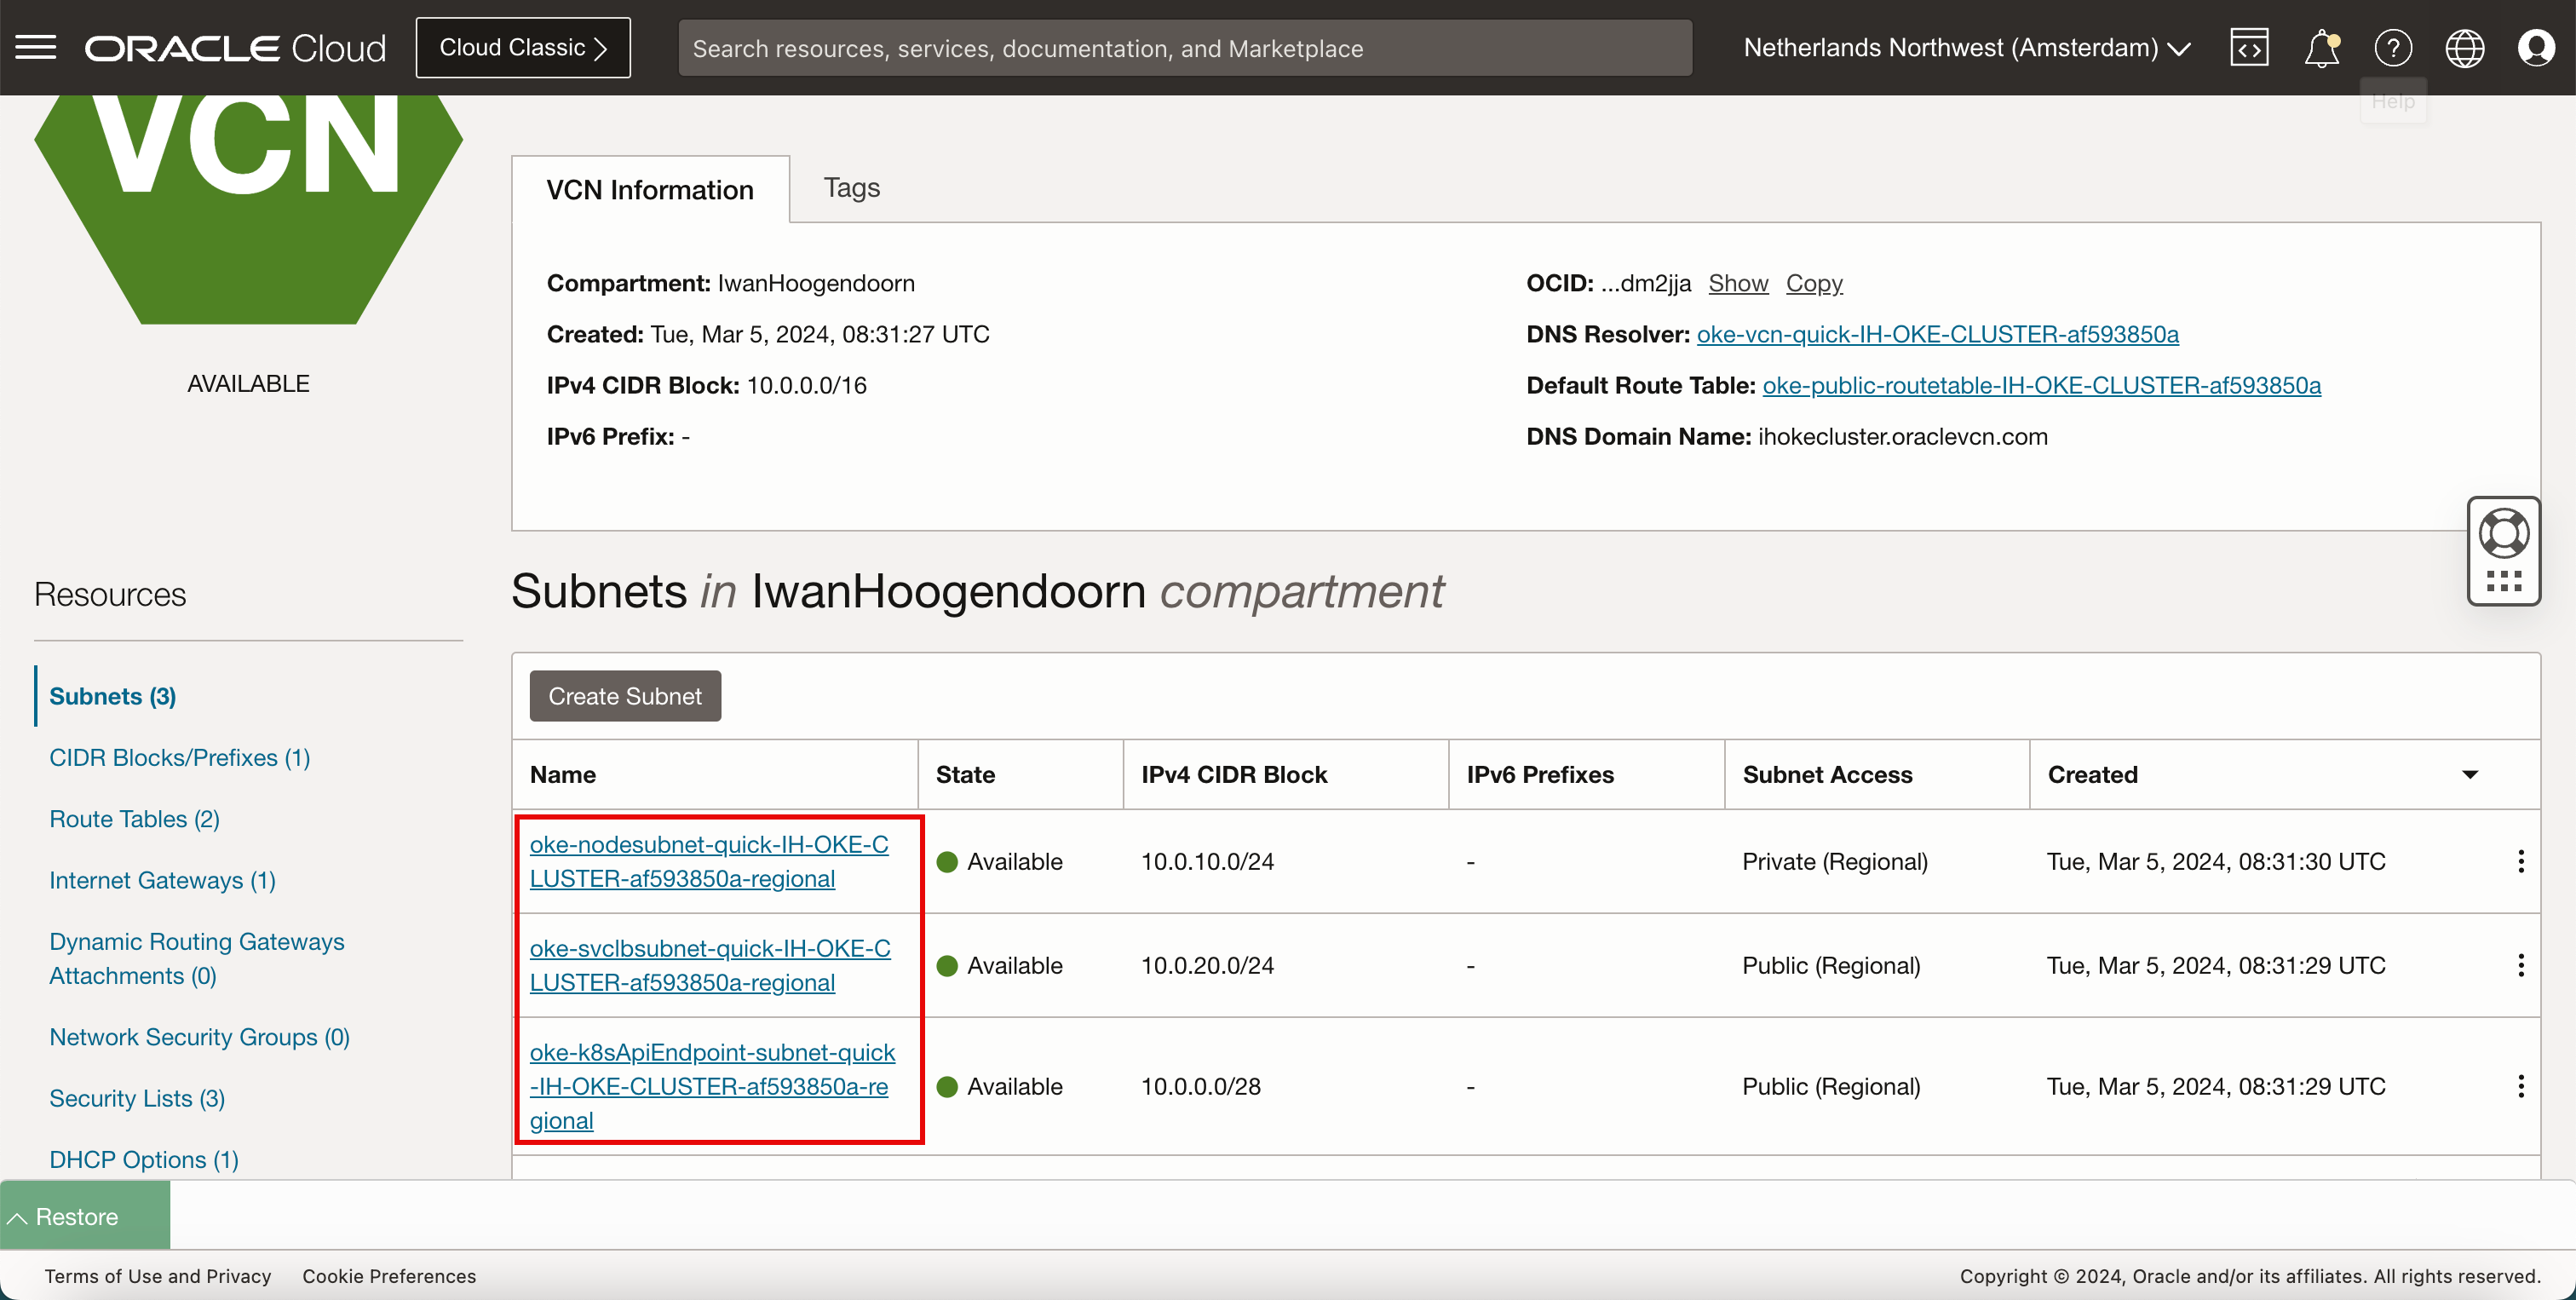Switch to Cloud Classic console
Image resolution: width=2576 pixels, height=1300 pixels.
click(x=523, y=47)
